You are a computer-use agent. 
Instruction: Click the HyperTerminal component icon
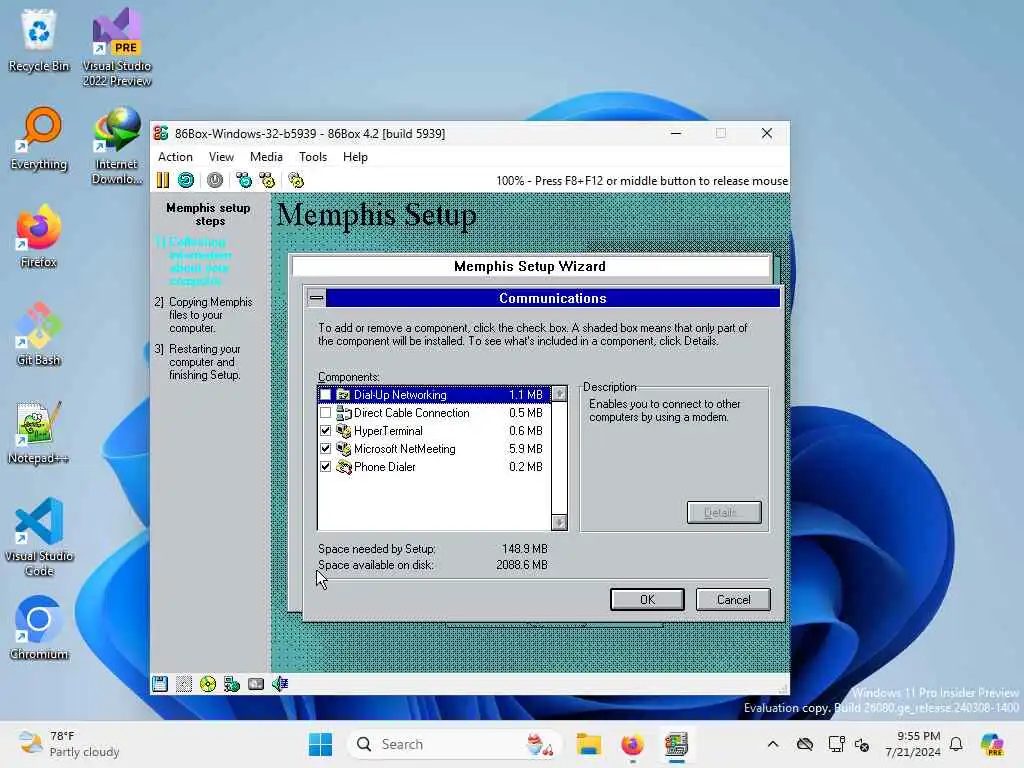point(344,431)
